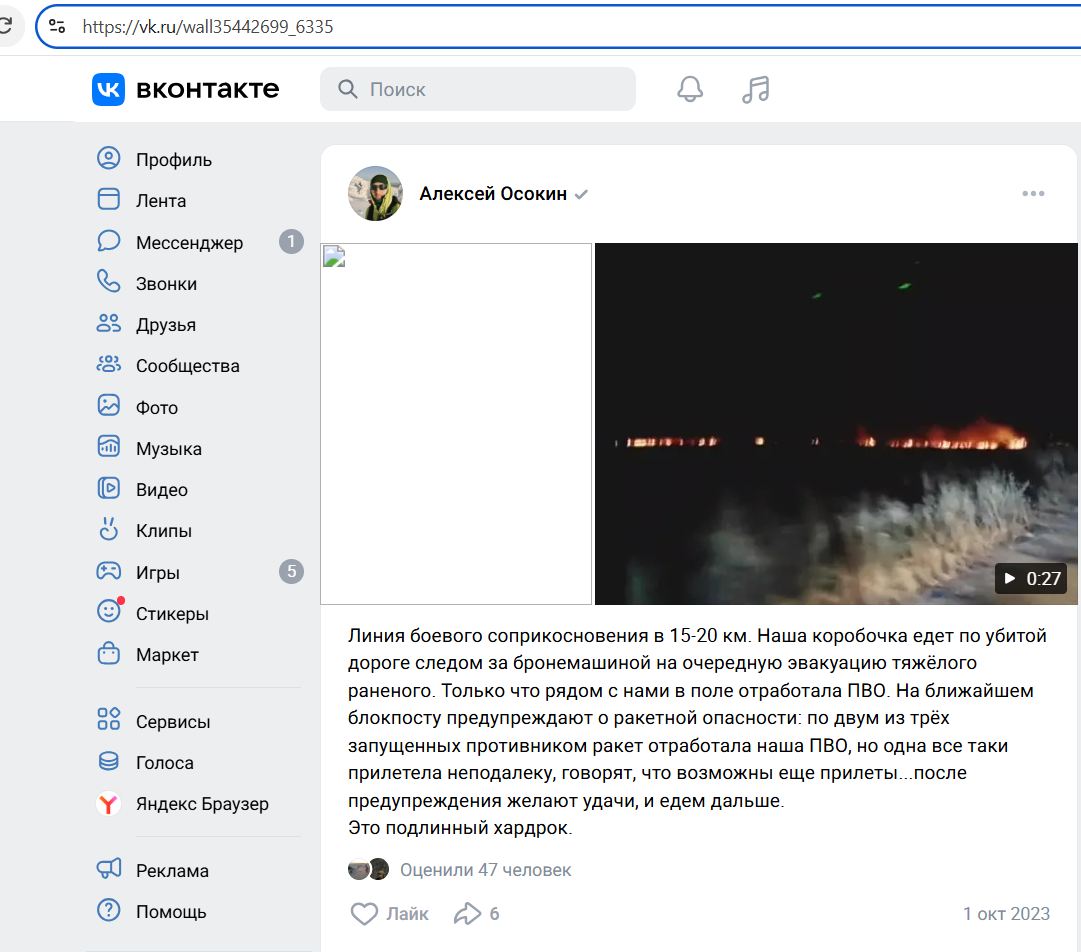Open Сервисы label in sidebar
The height and width of the screenshot is (952, 1081).
pos(173,722)
